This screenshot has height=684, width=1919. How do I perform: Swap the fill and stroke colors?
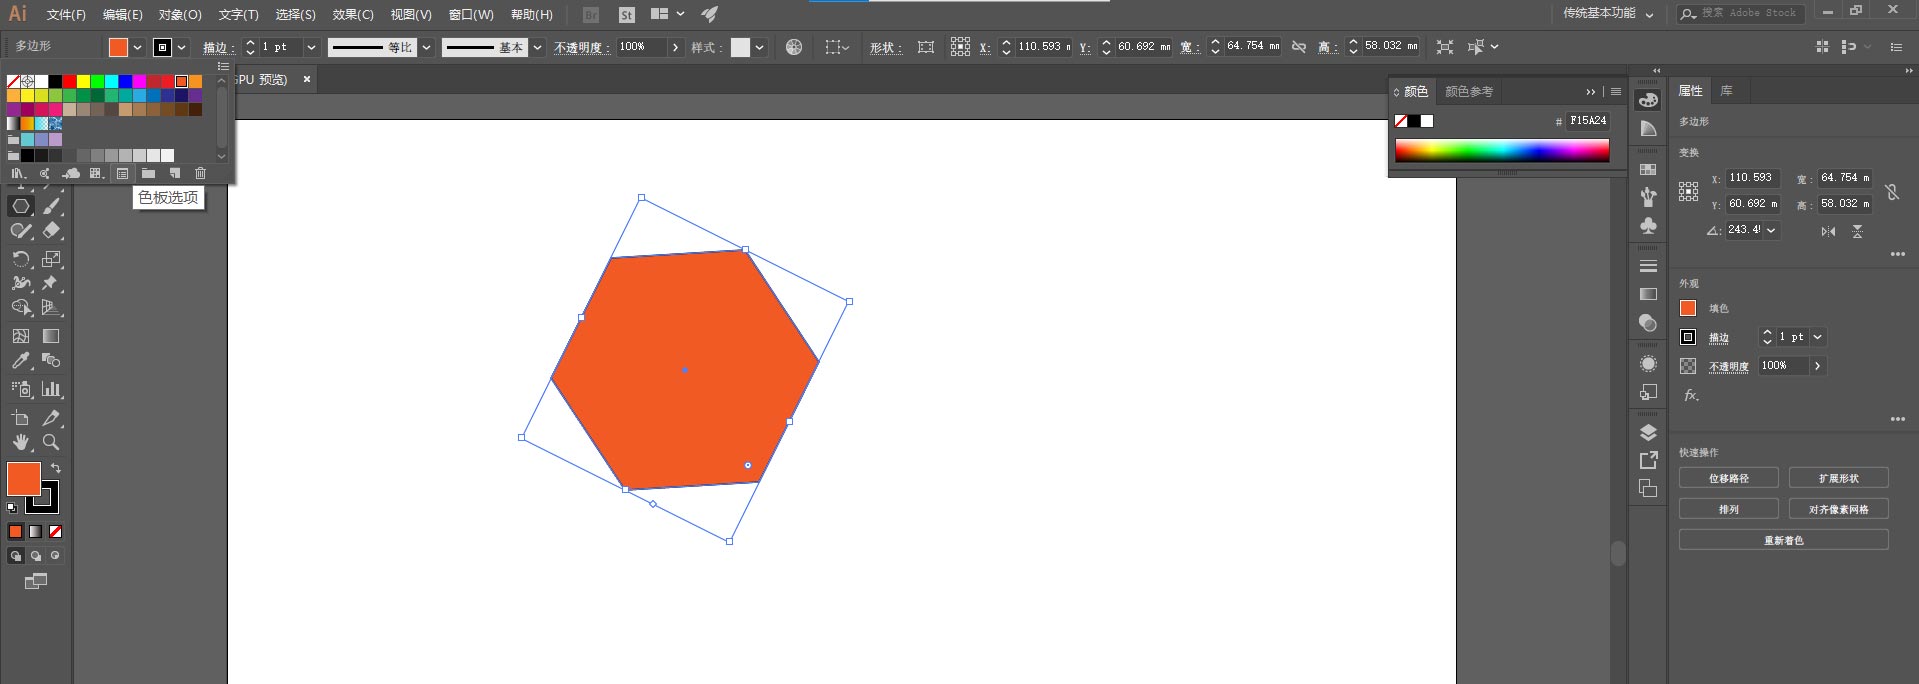click(x=56, y=468)
